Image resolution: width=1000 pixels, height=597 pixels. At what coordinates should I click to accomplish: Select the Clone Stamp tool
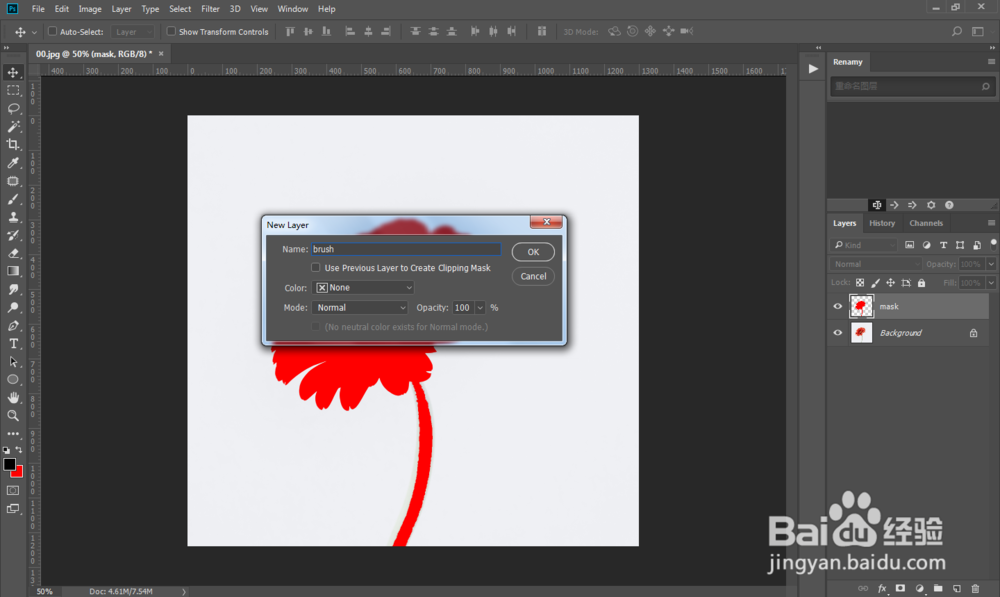tap(13, 217)
